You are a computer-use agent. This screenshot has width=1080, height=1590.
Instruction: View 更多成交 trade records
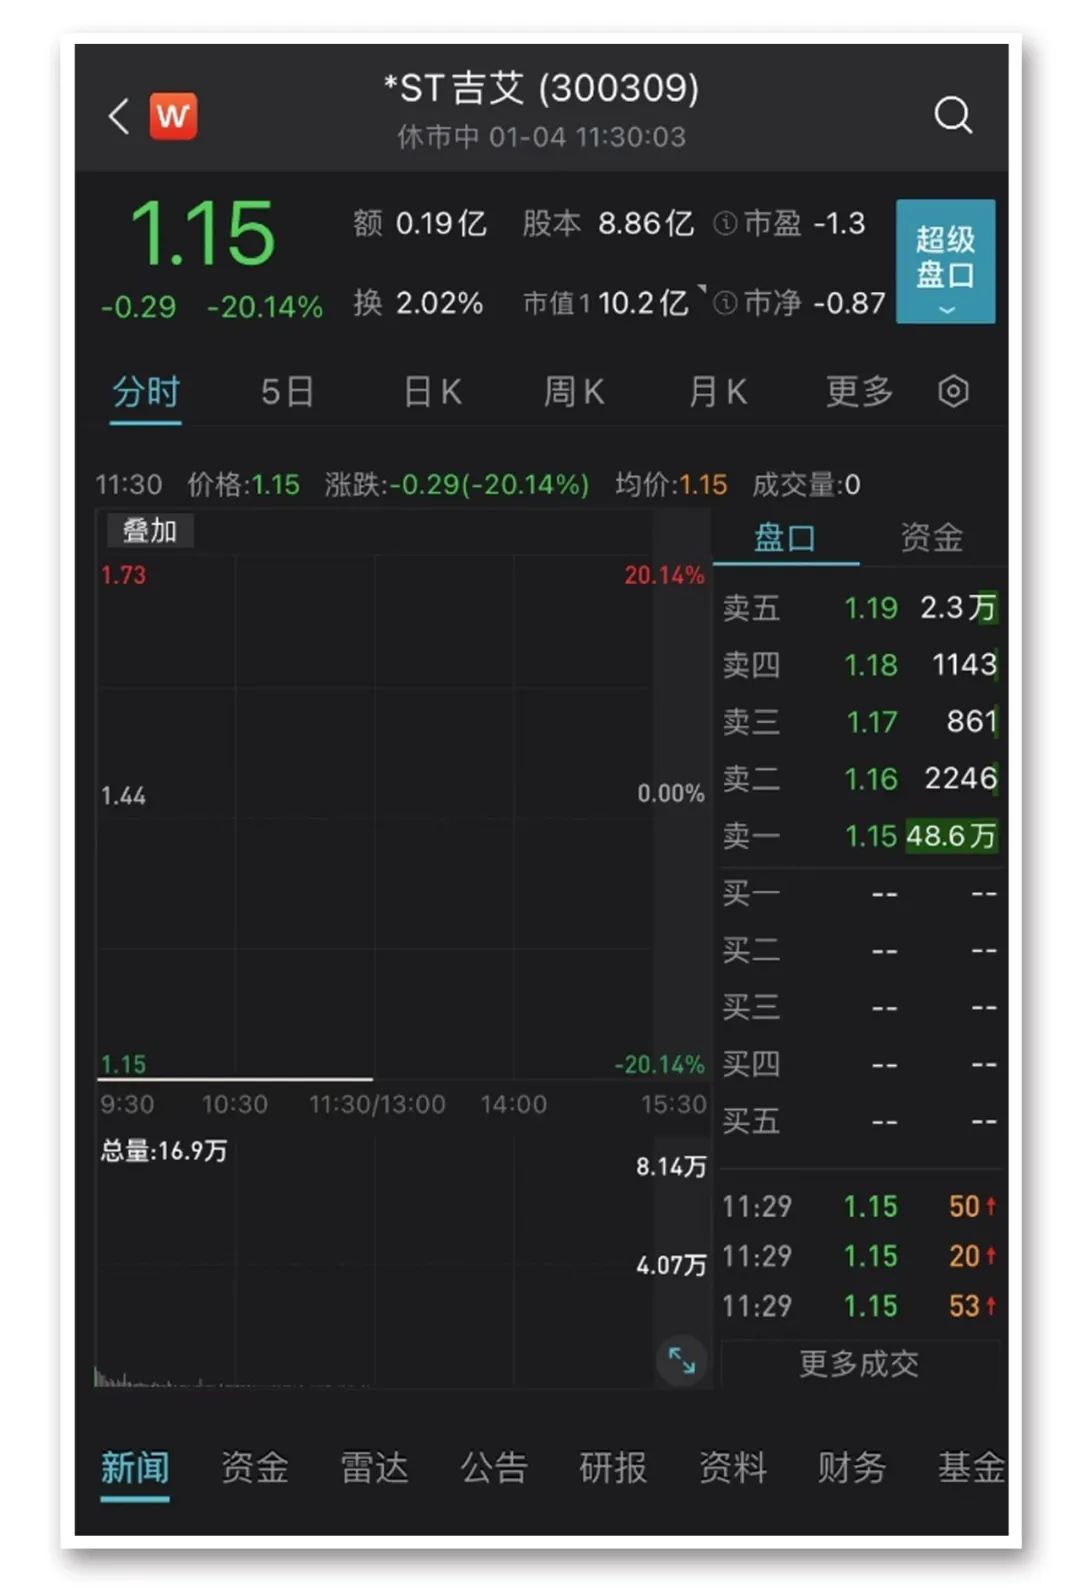[x=859, y=1363]
